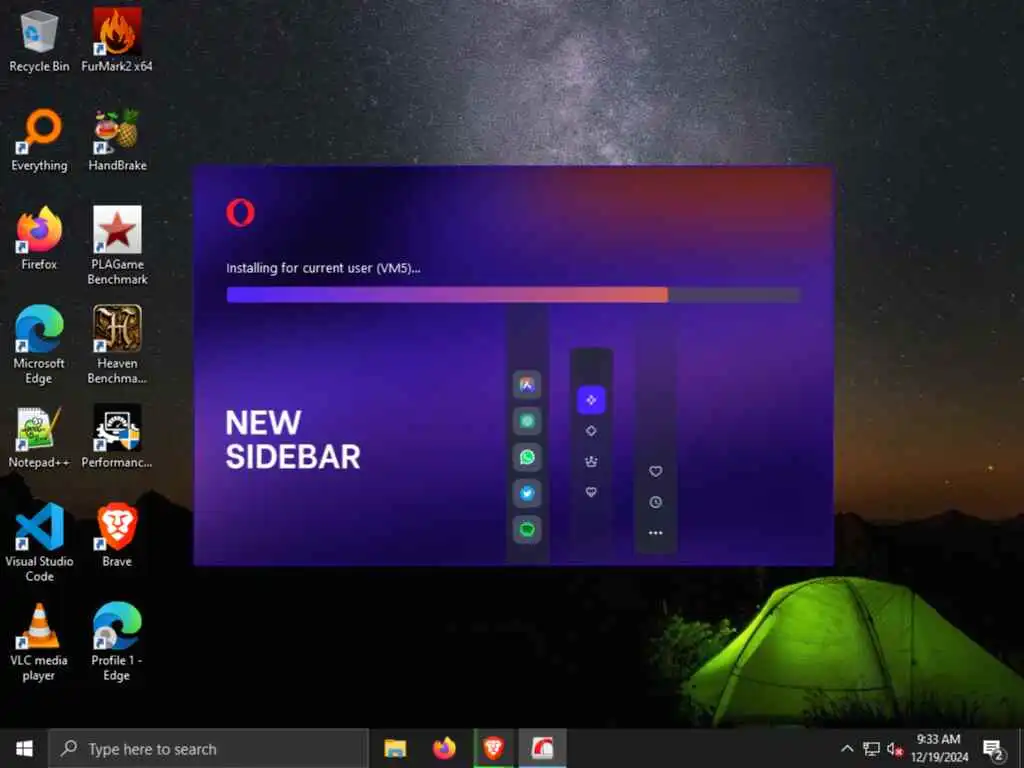The width and height of the screenshot is (1024, 768).
Task: Click the Opera logo in installer
Action: (x=240, y=213)
